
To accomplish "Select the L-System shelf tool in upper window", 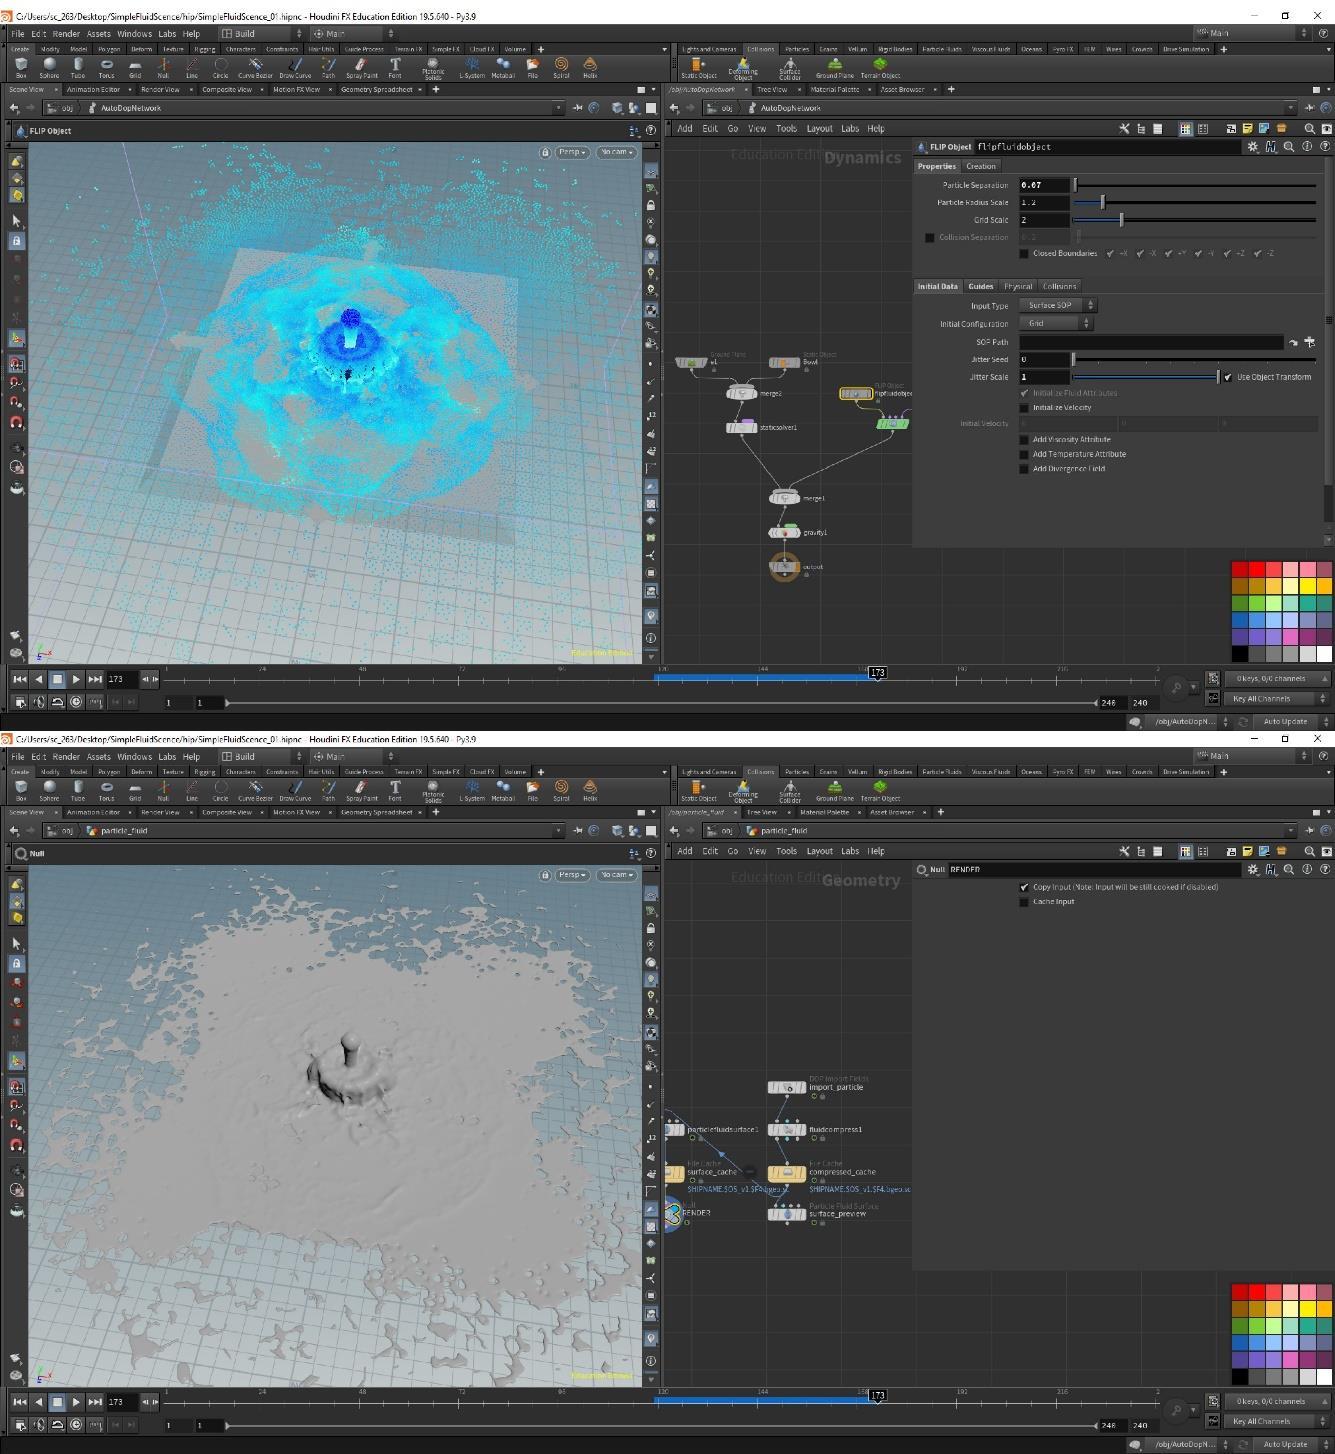I will click(x=471, y=67).
